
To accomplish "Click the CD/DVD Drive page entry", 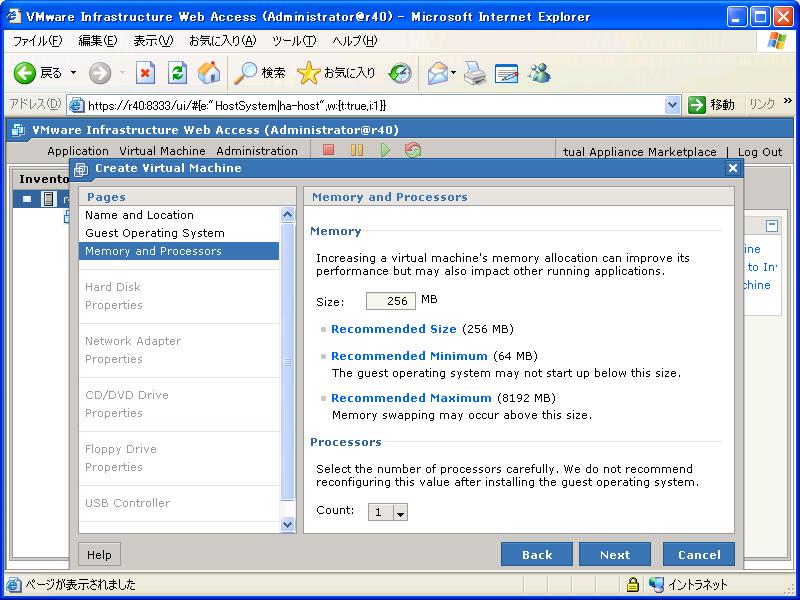I will (x=127, y=395).
